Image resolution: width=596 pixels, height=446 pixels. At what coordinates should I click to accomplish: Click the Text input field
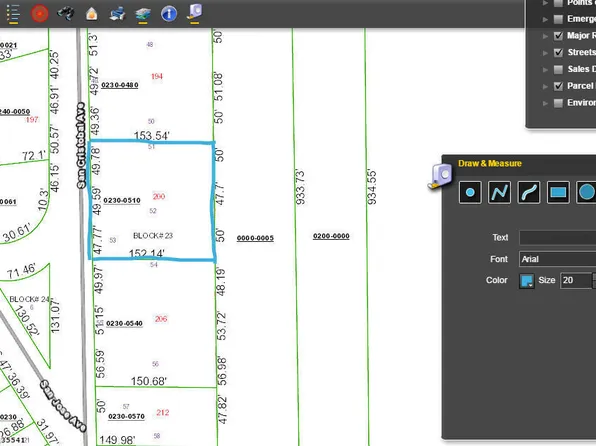pos(557,238)
